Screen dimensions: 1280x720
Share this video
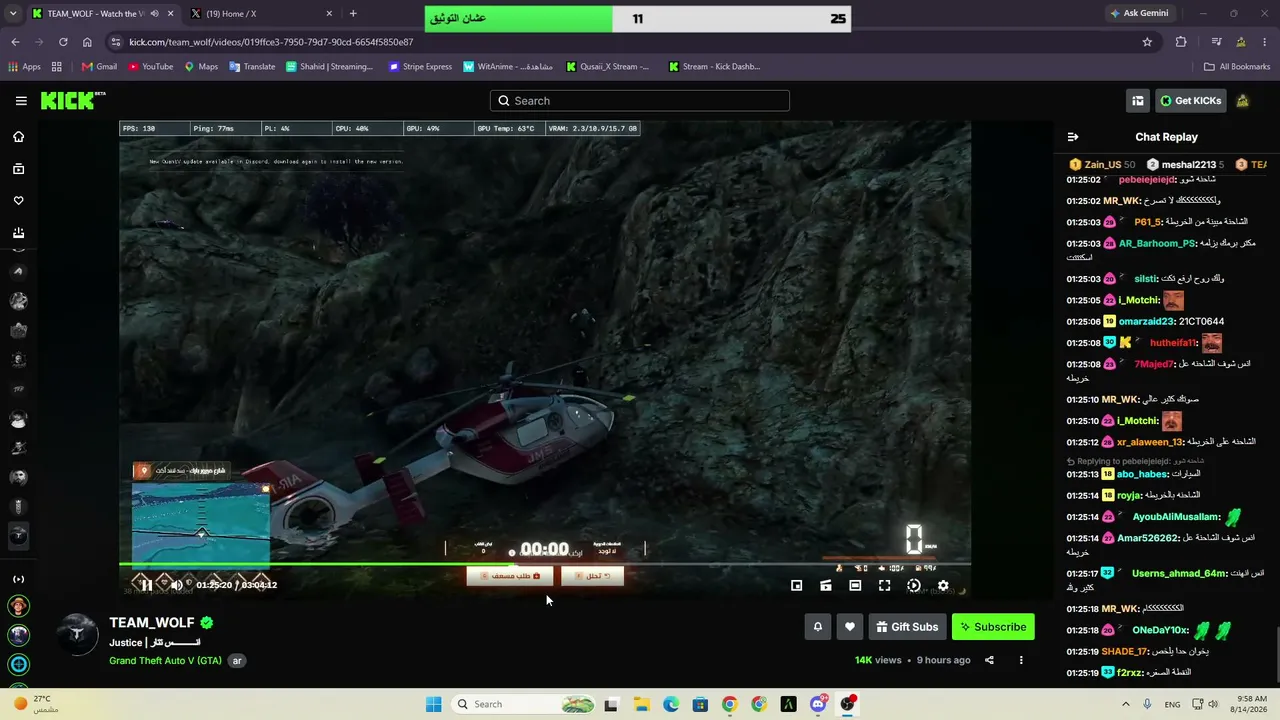pos(989,660)
